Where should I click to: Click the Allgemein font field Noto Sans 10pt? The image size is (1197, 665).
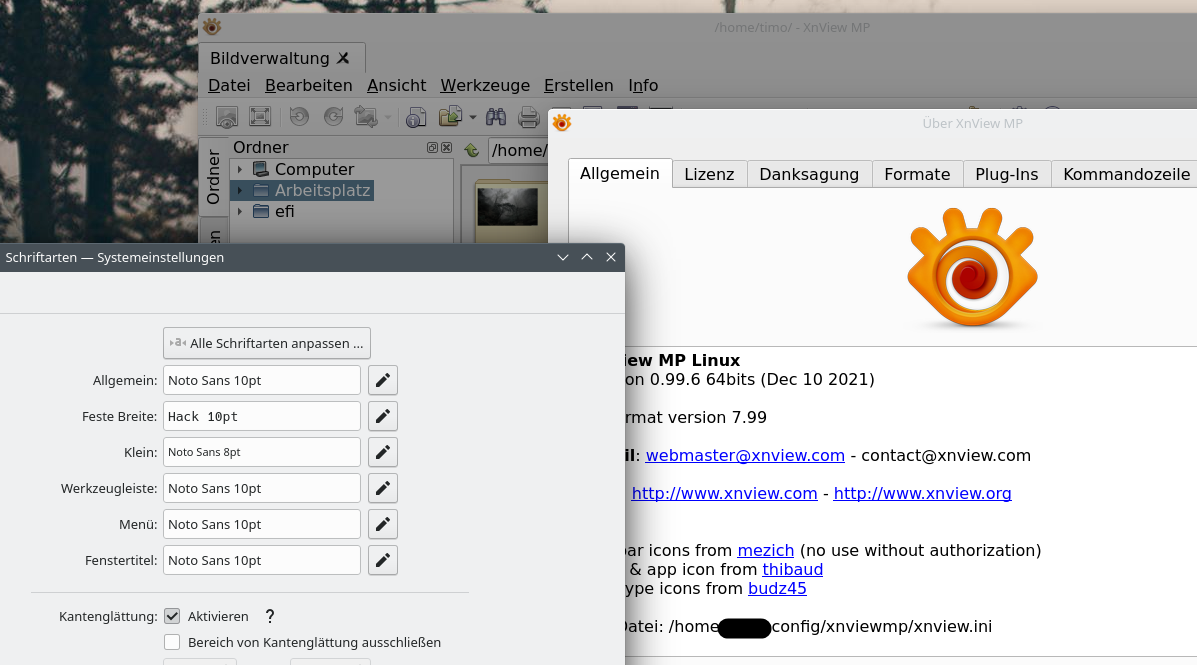click(262, 380)
